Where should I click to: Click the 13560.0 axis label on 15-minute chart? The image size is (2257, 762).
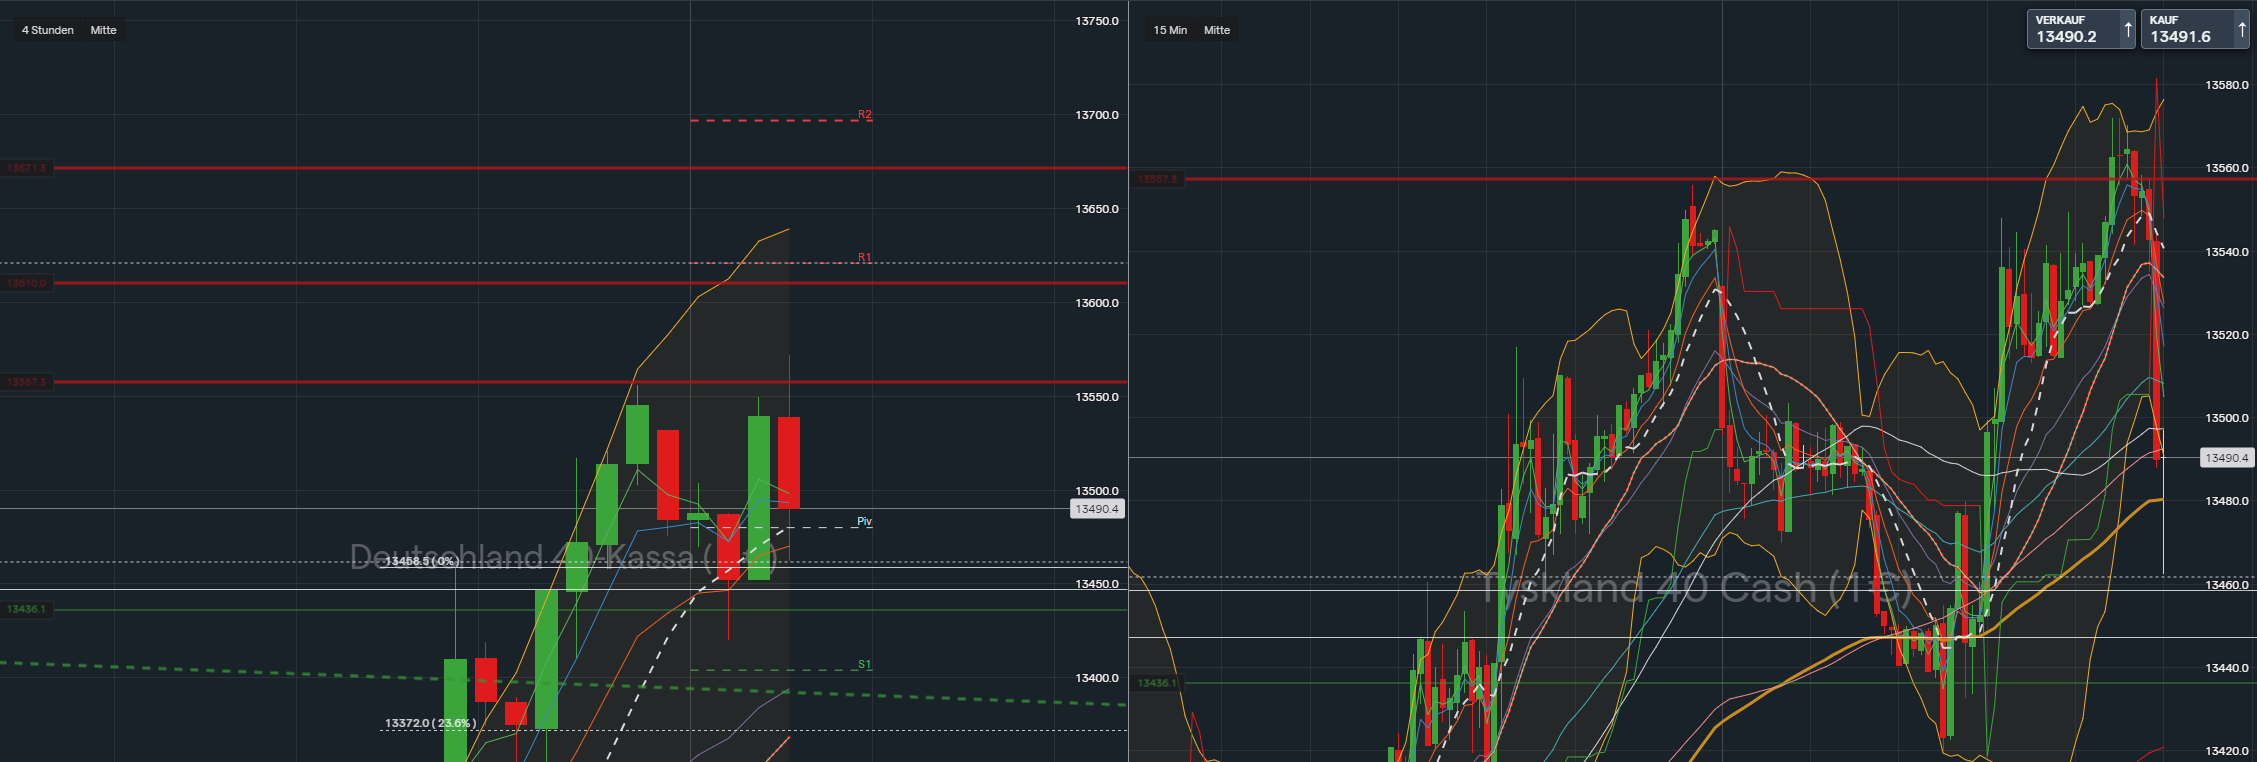click(2227, 168)
